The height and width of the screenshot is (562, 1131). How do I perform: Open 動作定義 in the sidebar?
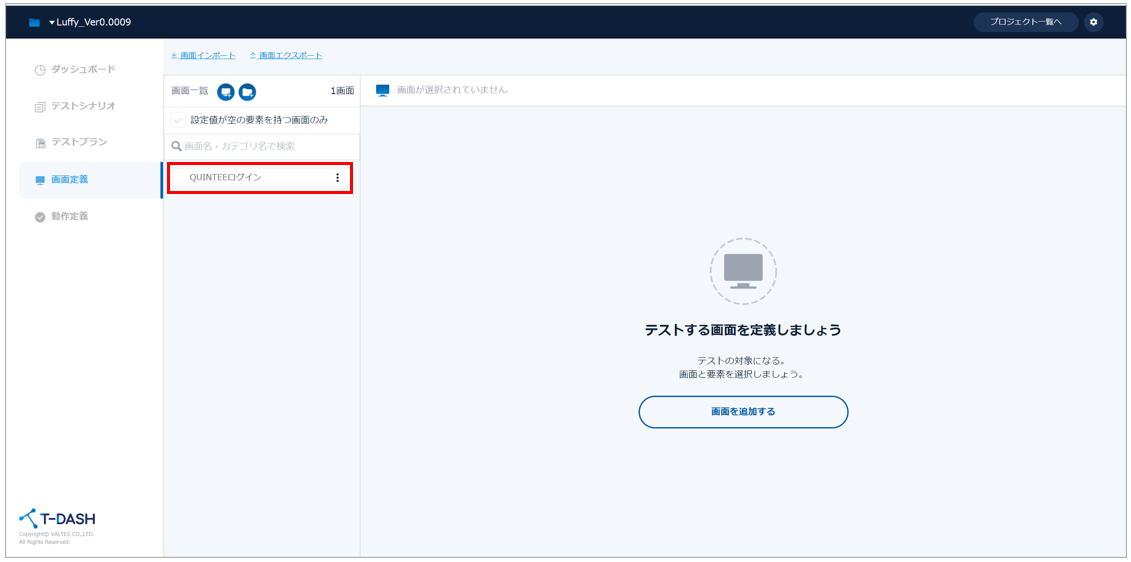pyautogui.click(x=70, y=216)
